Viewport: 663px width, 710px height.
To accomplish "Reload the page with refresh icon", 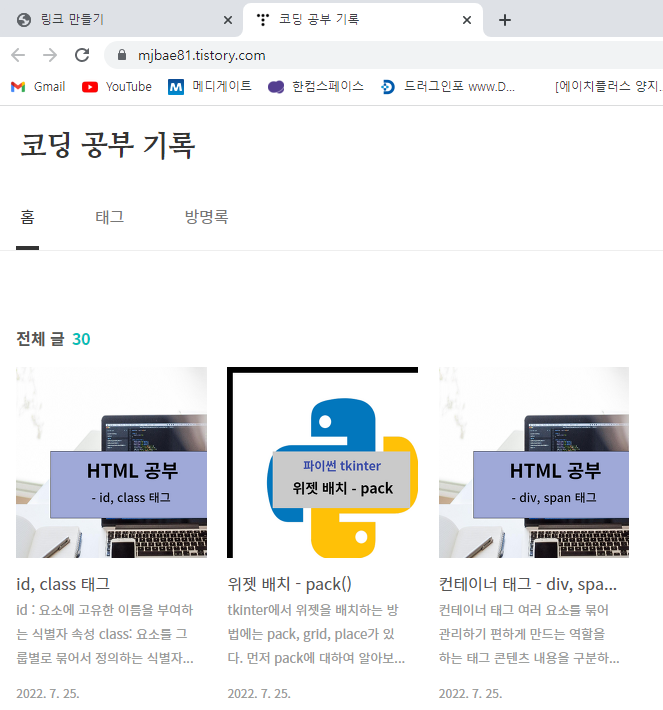I will [x=82, y=55].
